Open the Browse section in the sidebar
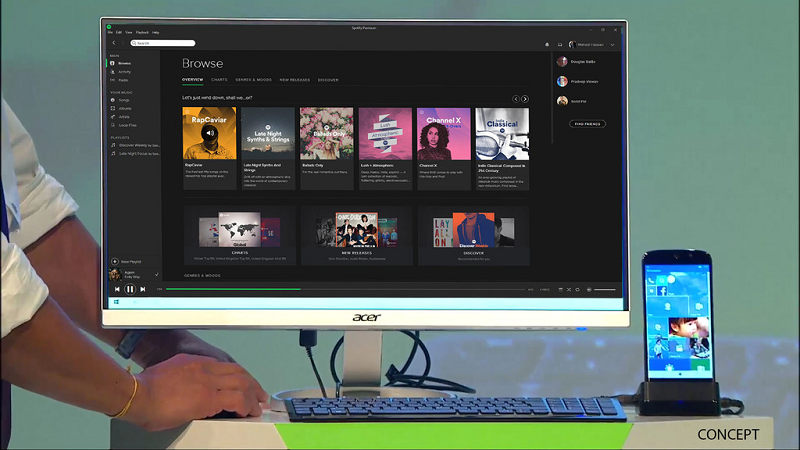Viewport: 800px width, 450px height. 124,63
